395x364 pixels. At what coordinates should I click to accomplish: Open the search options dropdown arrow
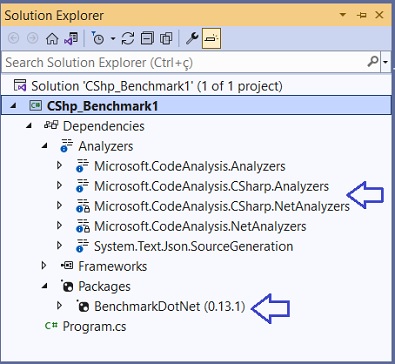point(386,62)
